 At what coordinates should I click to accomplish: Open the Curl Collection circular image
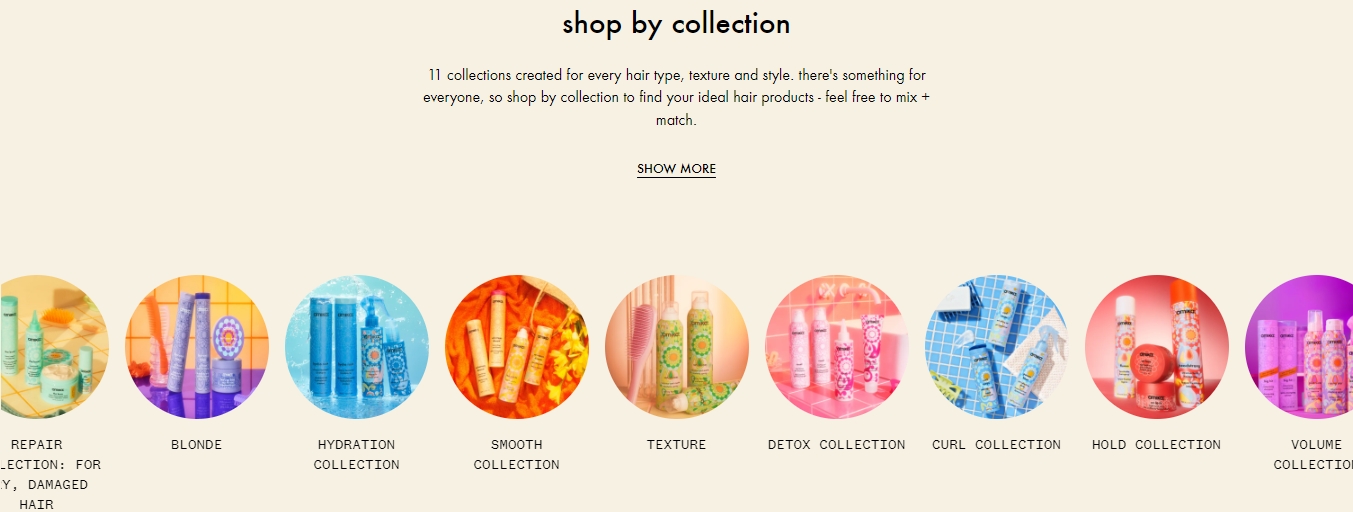[997, 347]
